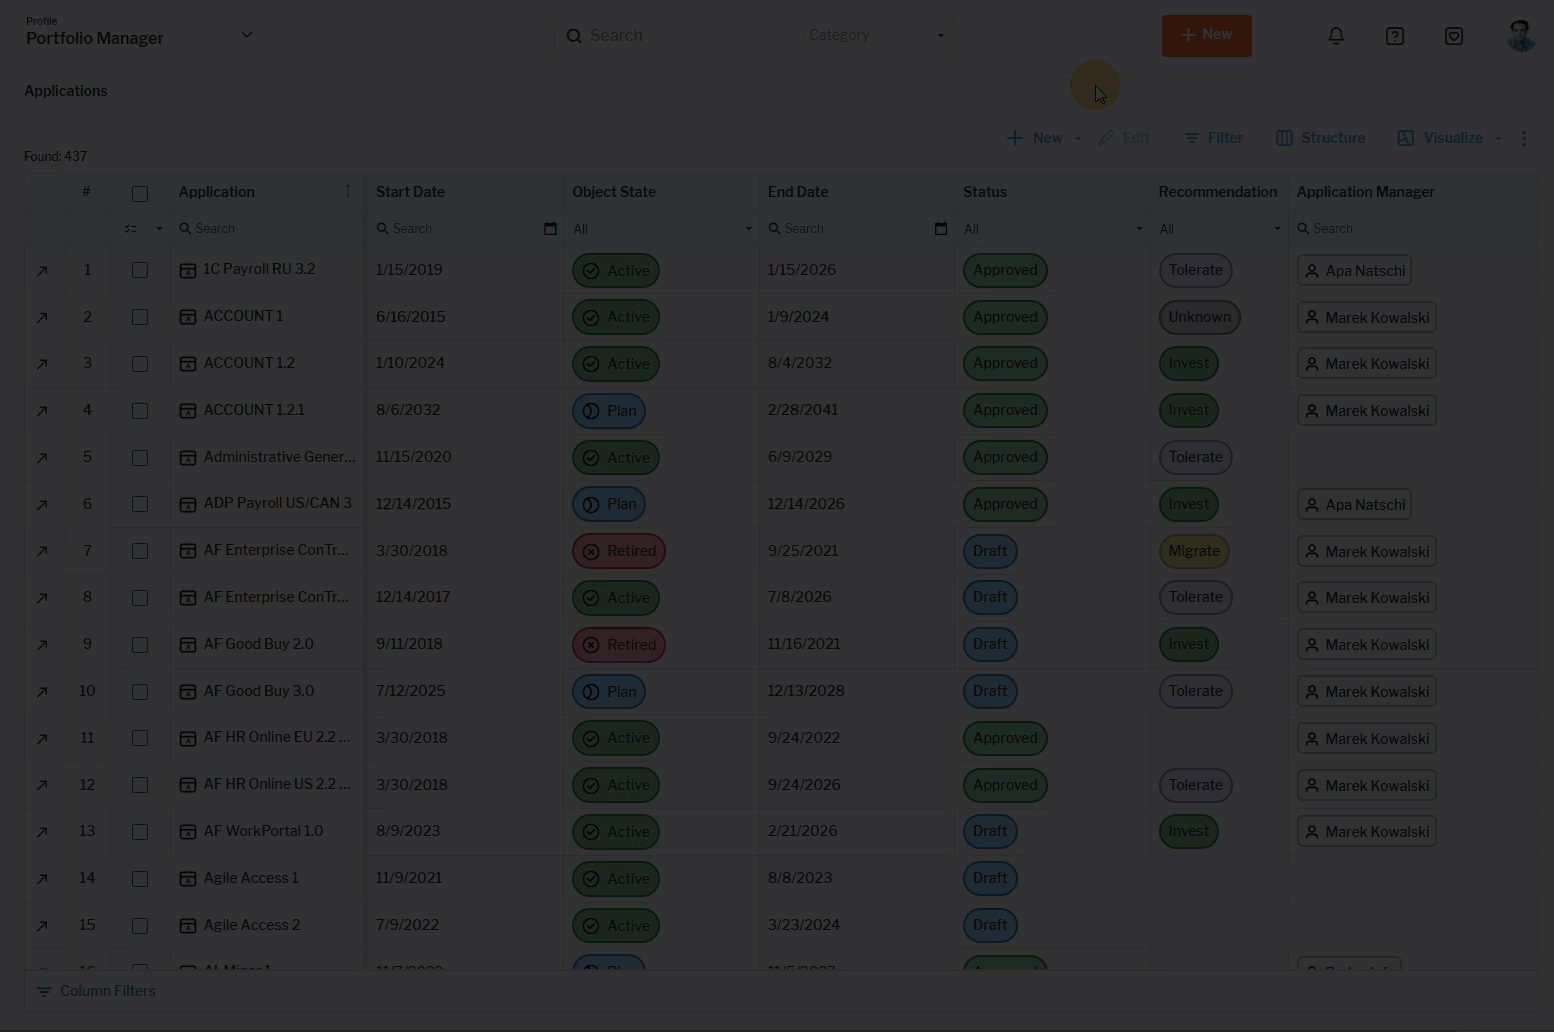
Task: Click the Start Date calendar picker icon
Action: coord(550,229)
